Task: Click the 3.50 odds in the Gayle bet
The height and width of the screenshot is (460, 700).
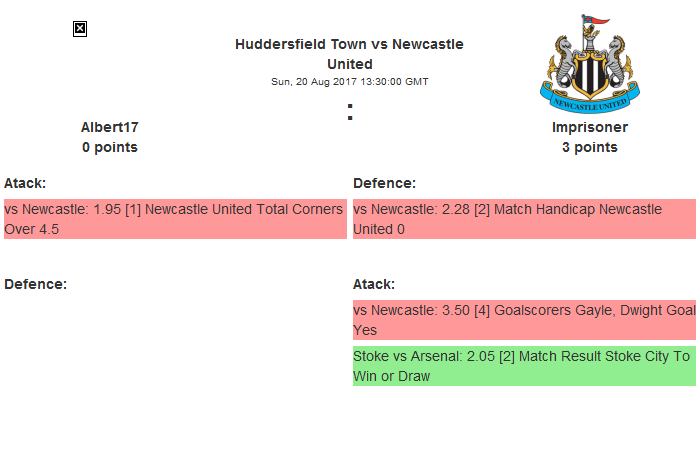Action: [457, 310]
